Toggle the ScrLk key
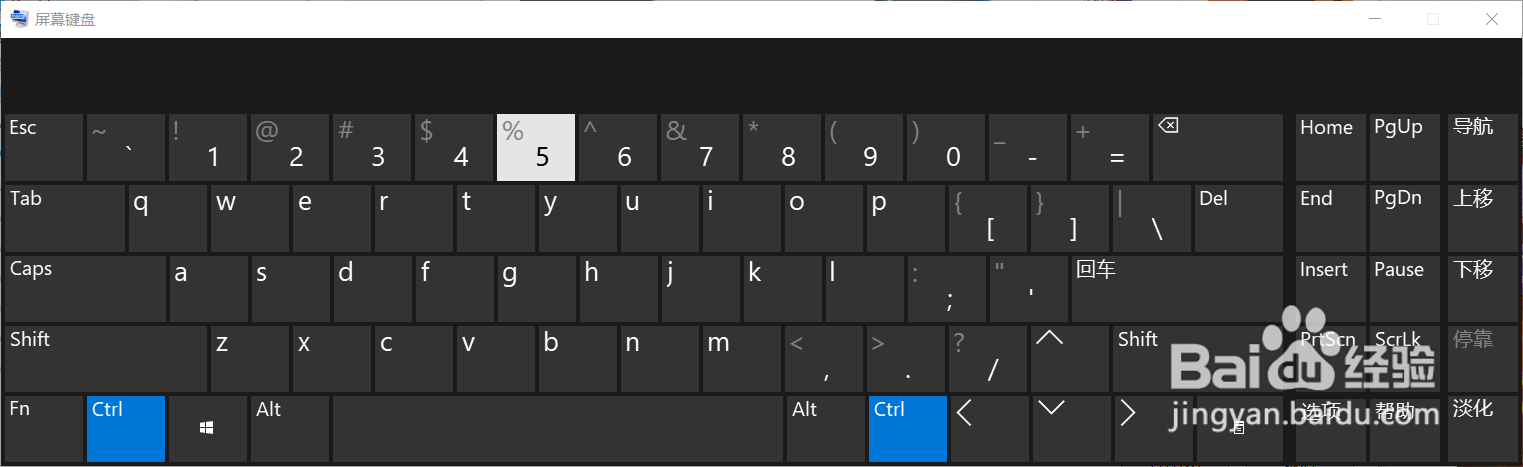1523x467 pixels. pos(1406,358)
